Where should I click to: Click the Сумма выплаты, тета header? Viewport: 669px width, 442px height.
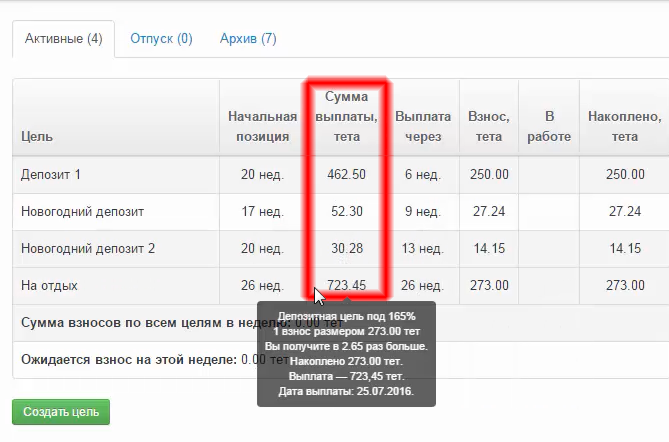tap(346, 117)
